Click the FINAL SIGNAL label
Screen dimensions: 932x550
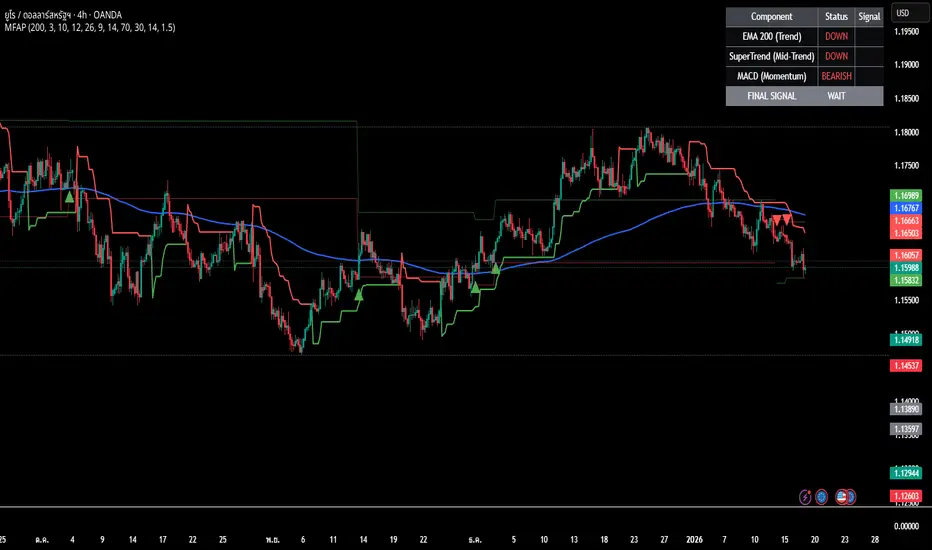point(772,96)
